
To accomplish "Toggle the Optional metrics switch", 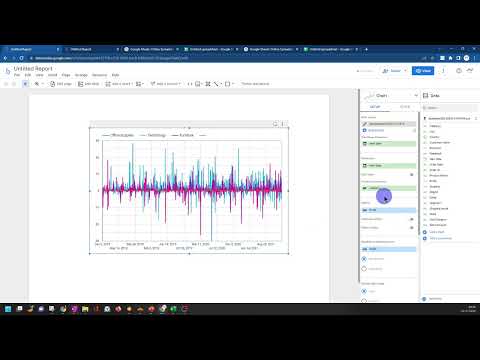I will point(411,219).
